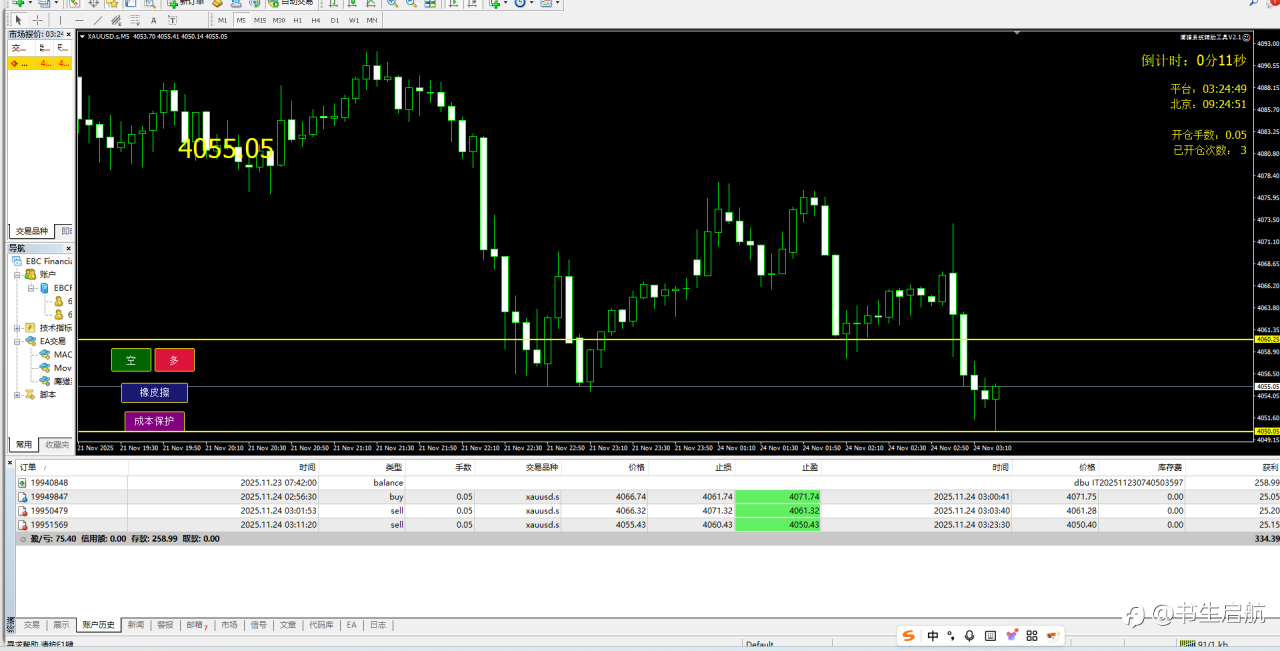Image resolution: width=1280 pixels, height=651 pixels.
Task: Open the 交易品种 tab in market watch
Action: pos(31,231)
